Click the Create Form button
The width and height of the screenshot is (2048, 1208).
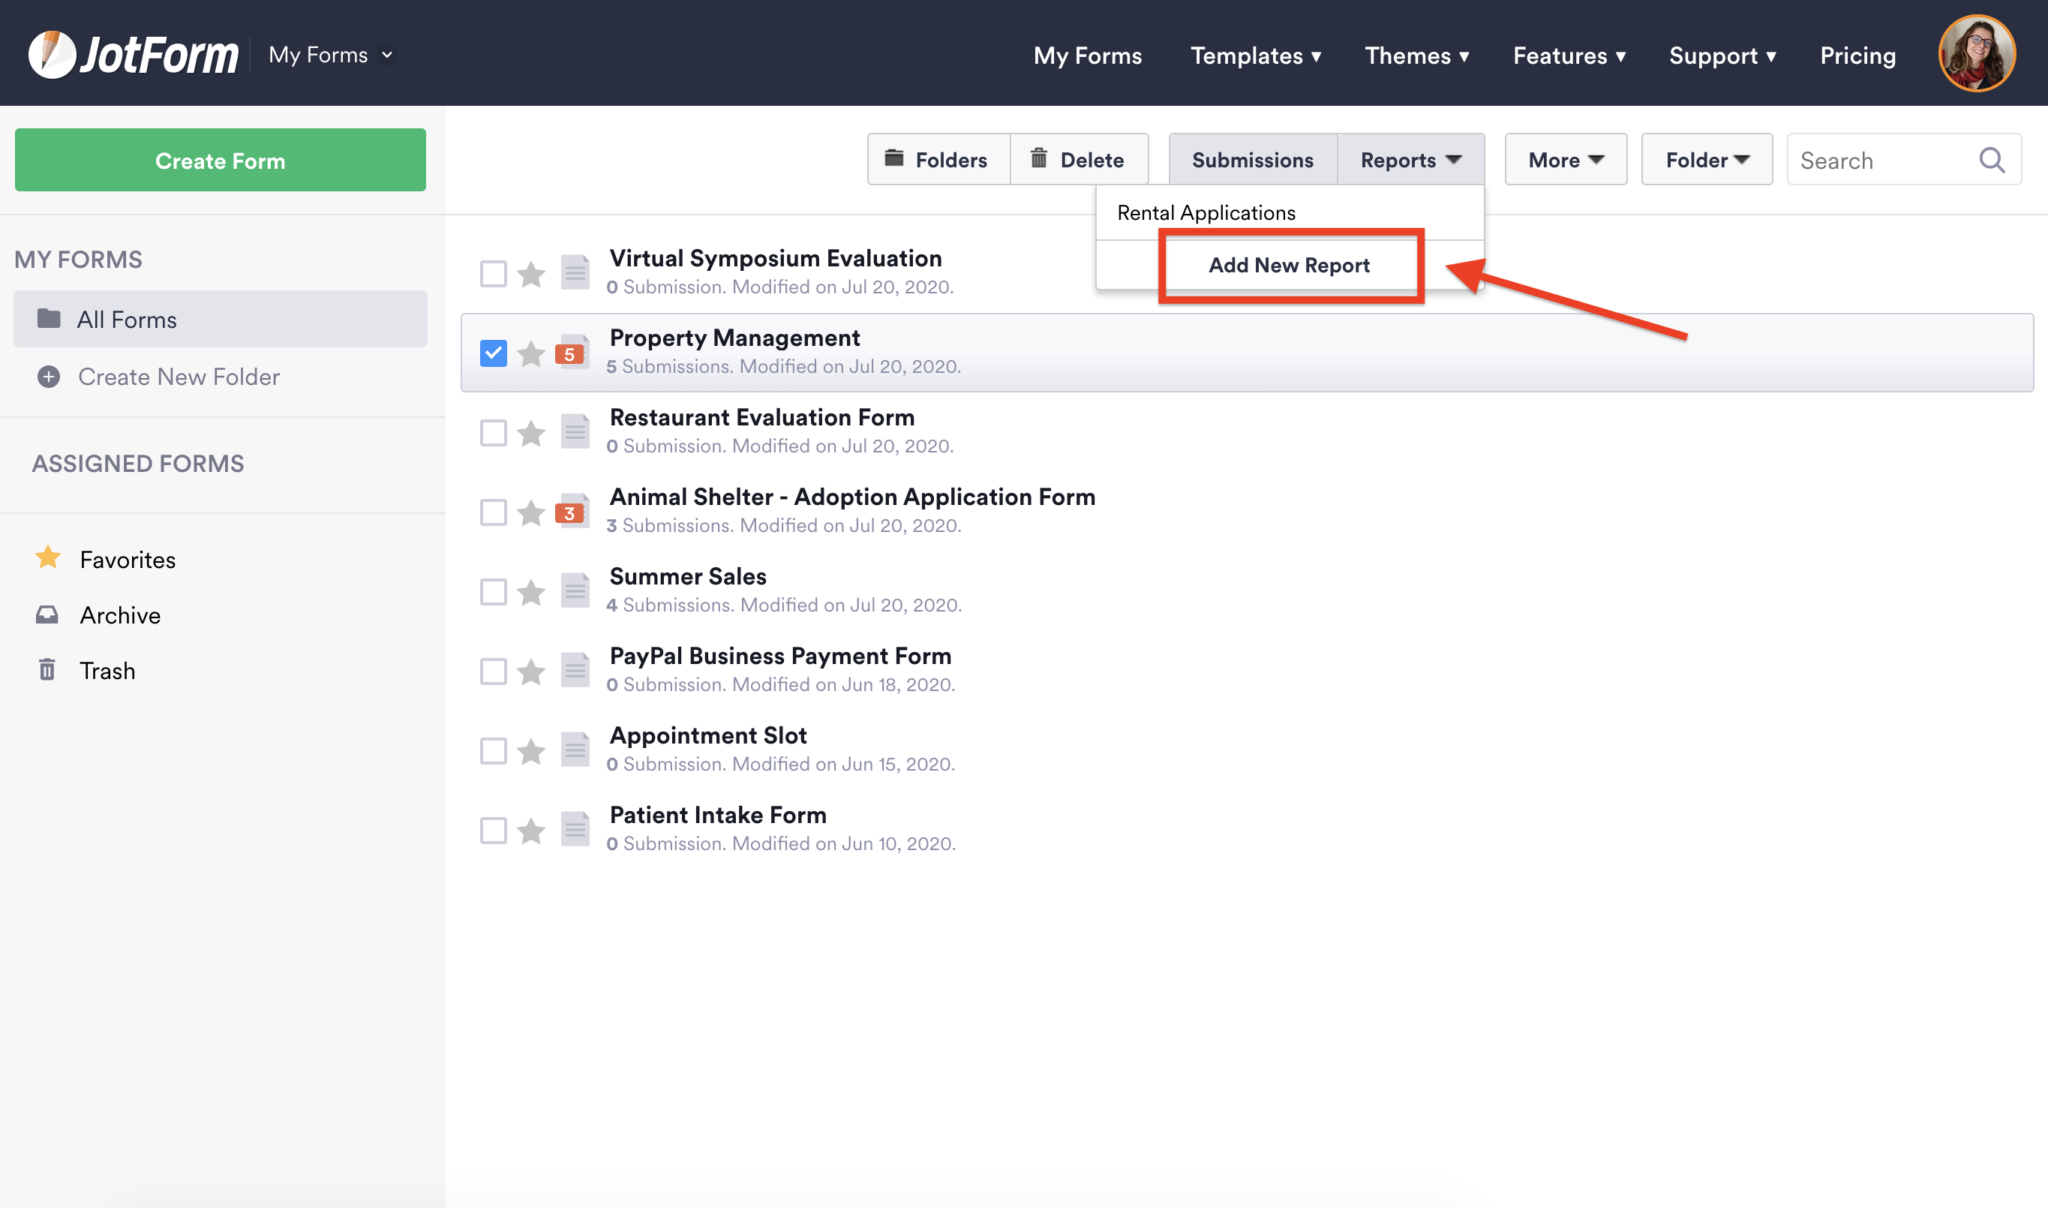219,160
